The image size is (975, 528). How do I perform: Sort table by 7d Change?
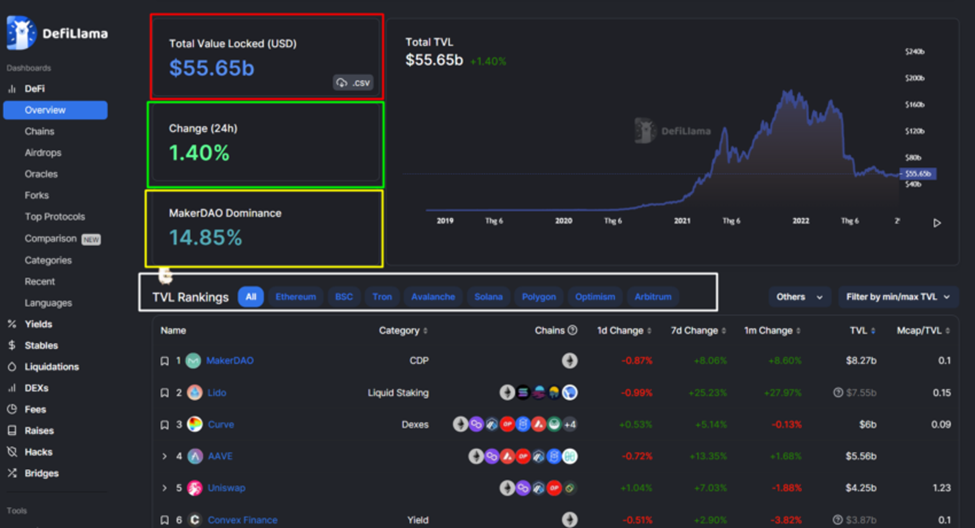(x=698, y=330)
